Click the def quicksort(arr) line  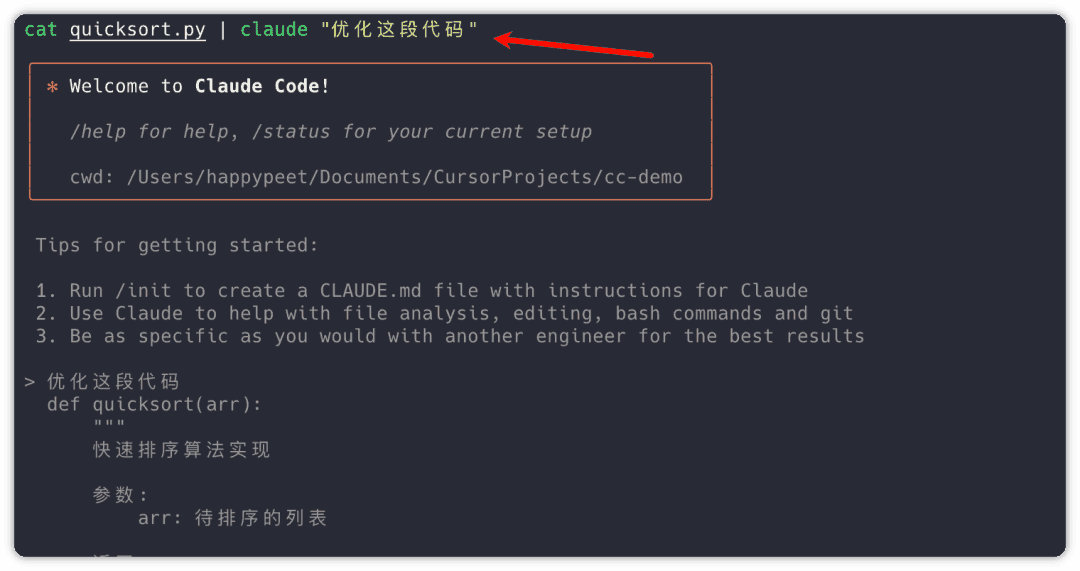pyautogui.click(x=154, y=405)
